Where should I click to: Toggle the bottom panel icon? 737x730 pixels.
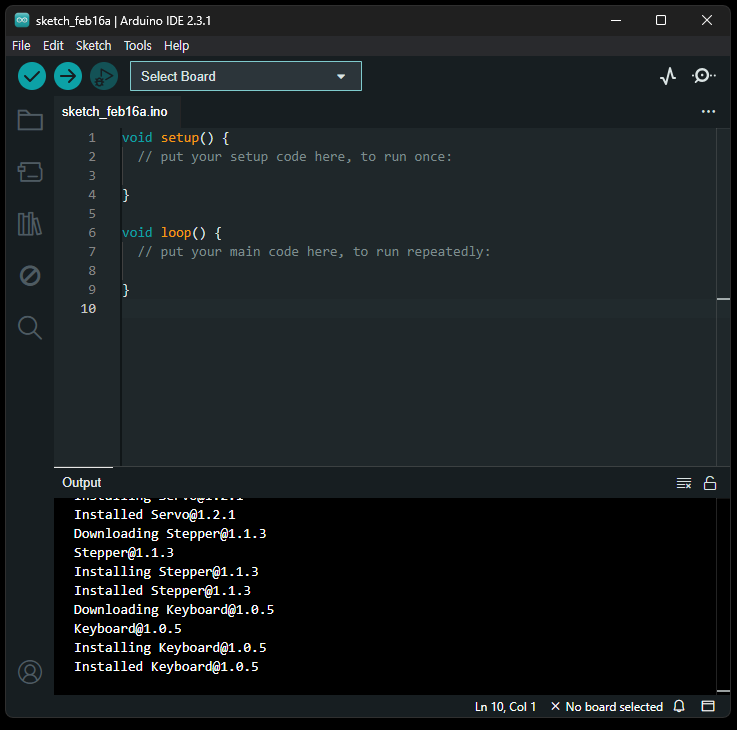point(708,706)
